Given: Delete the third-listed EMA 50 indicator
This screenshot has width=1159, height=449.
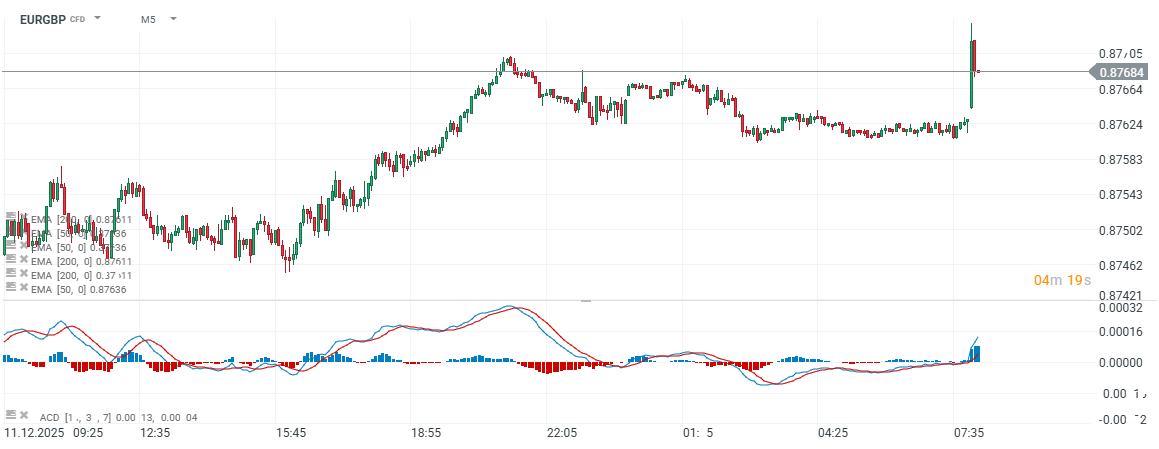Looking at the screenshot, I should [x=23, y=245].
